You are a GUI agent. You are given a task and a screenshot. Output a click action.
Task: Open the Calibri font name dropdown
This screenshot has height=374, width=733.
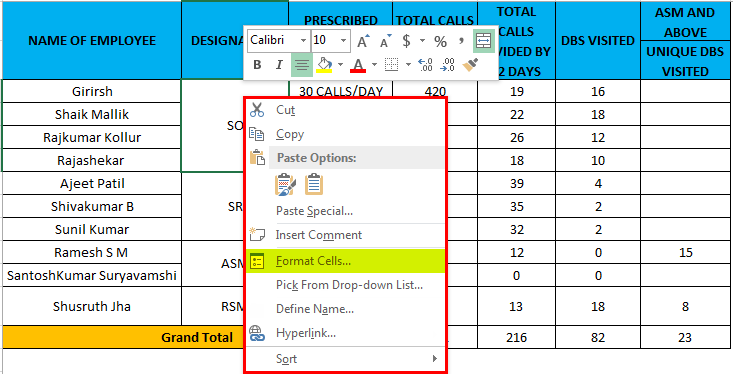point(304,41)
